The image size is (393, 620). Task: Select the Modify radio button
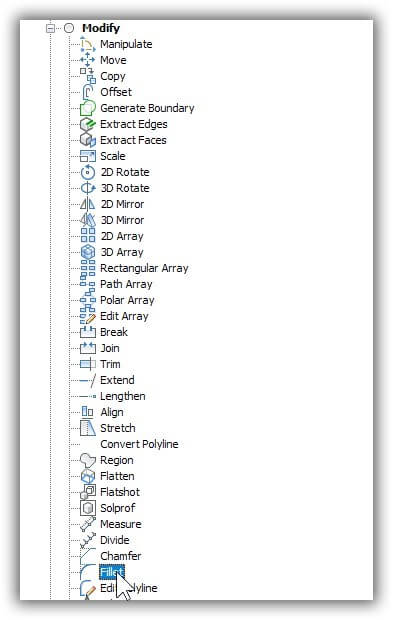(x=69, y=28)
